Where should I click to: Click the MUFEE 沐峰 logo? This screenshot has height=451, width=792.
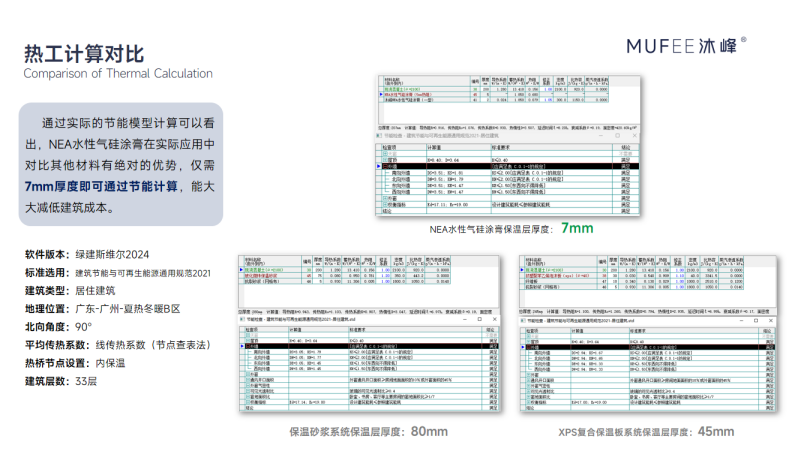point(686,46)
